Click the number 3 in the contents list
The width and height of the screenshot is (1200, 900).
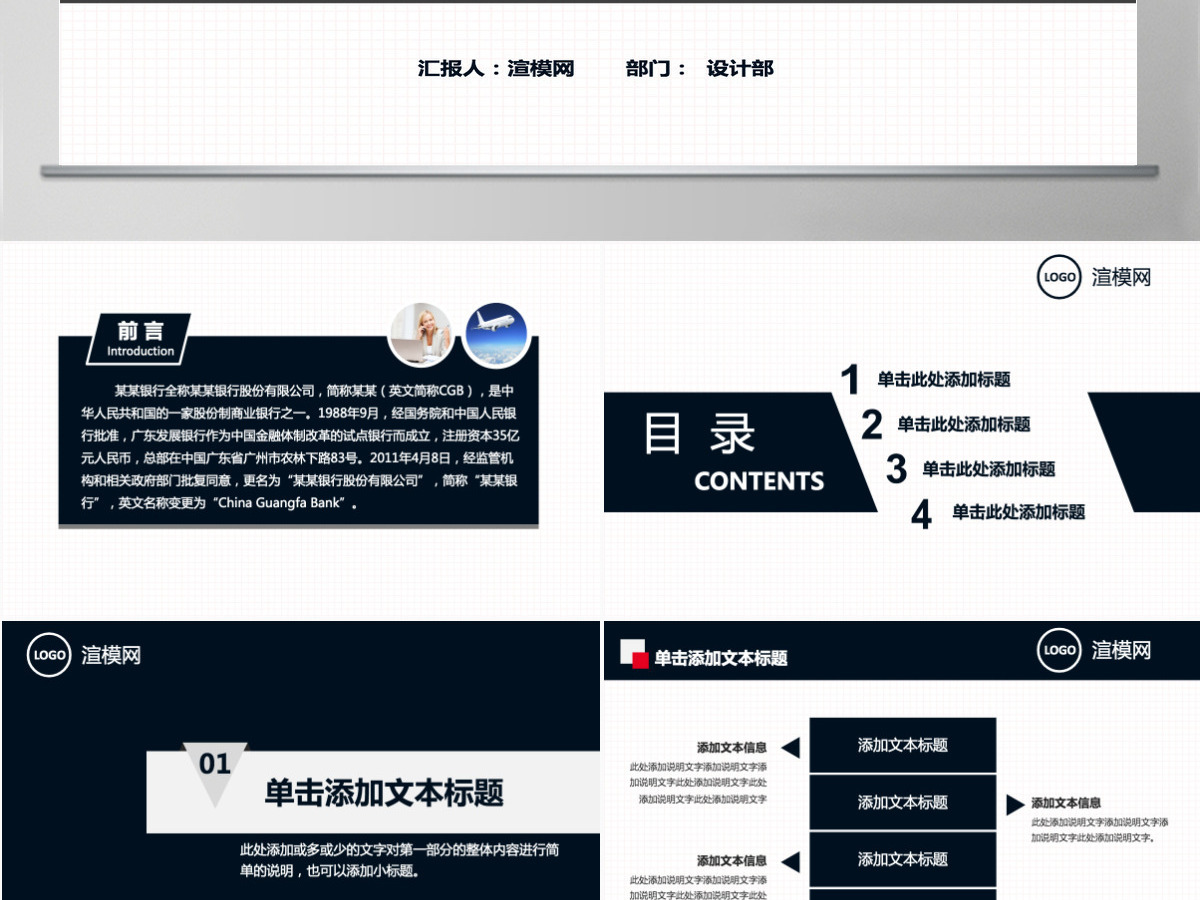point(897,469)
